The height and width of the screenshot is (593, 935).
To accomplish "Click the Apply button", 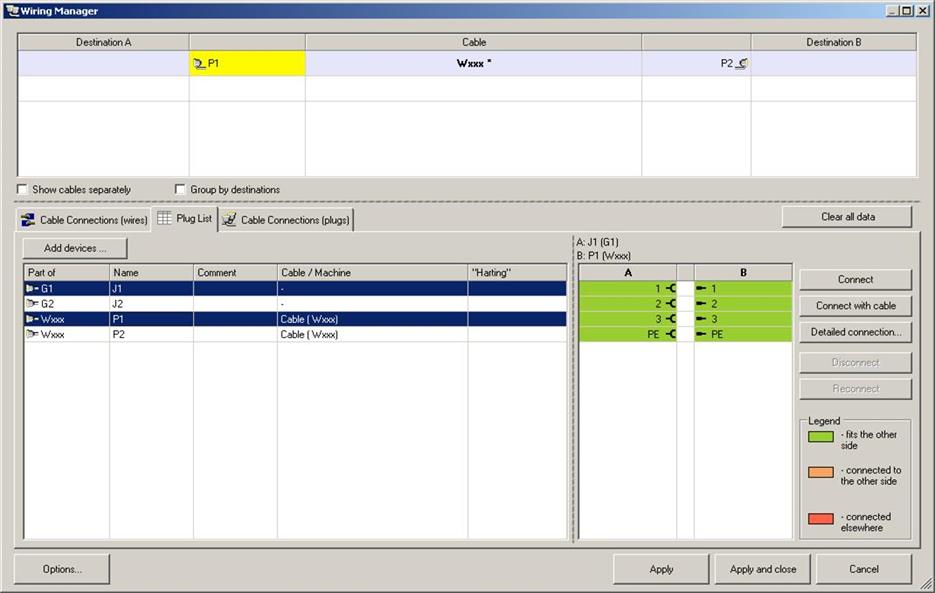I will 661,569.
